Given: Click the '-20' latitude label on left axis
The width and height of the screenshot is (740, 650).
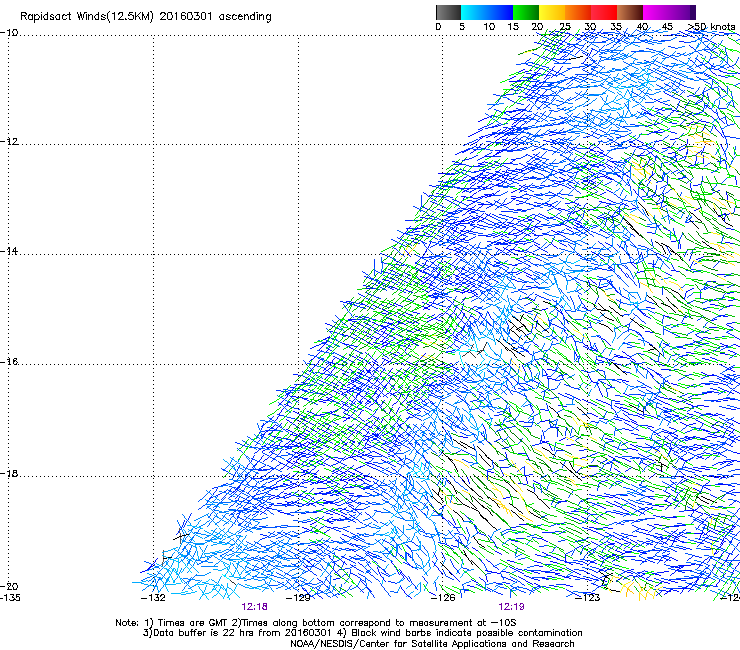Looking at the screenshot, I should (9, 586).
